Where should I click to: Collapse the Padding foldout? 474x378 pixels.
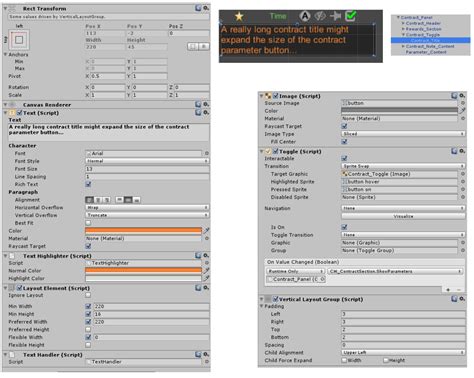pos(262,306)
